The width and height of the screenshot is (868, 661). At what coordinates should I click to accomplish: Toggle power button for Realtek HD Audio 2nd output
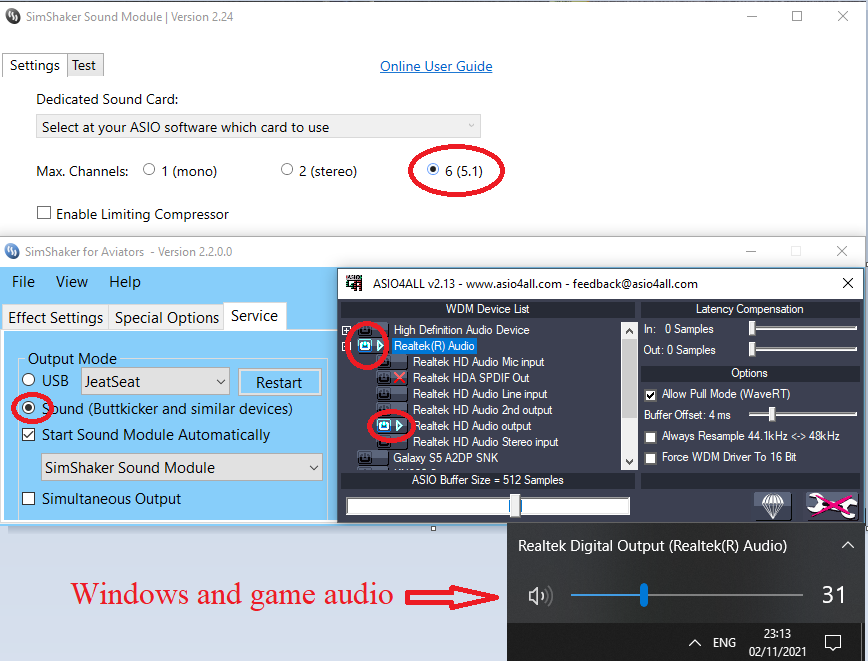[x=384, y=410]
